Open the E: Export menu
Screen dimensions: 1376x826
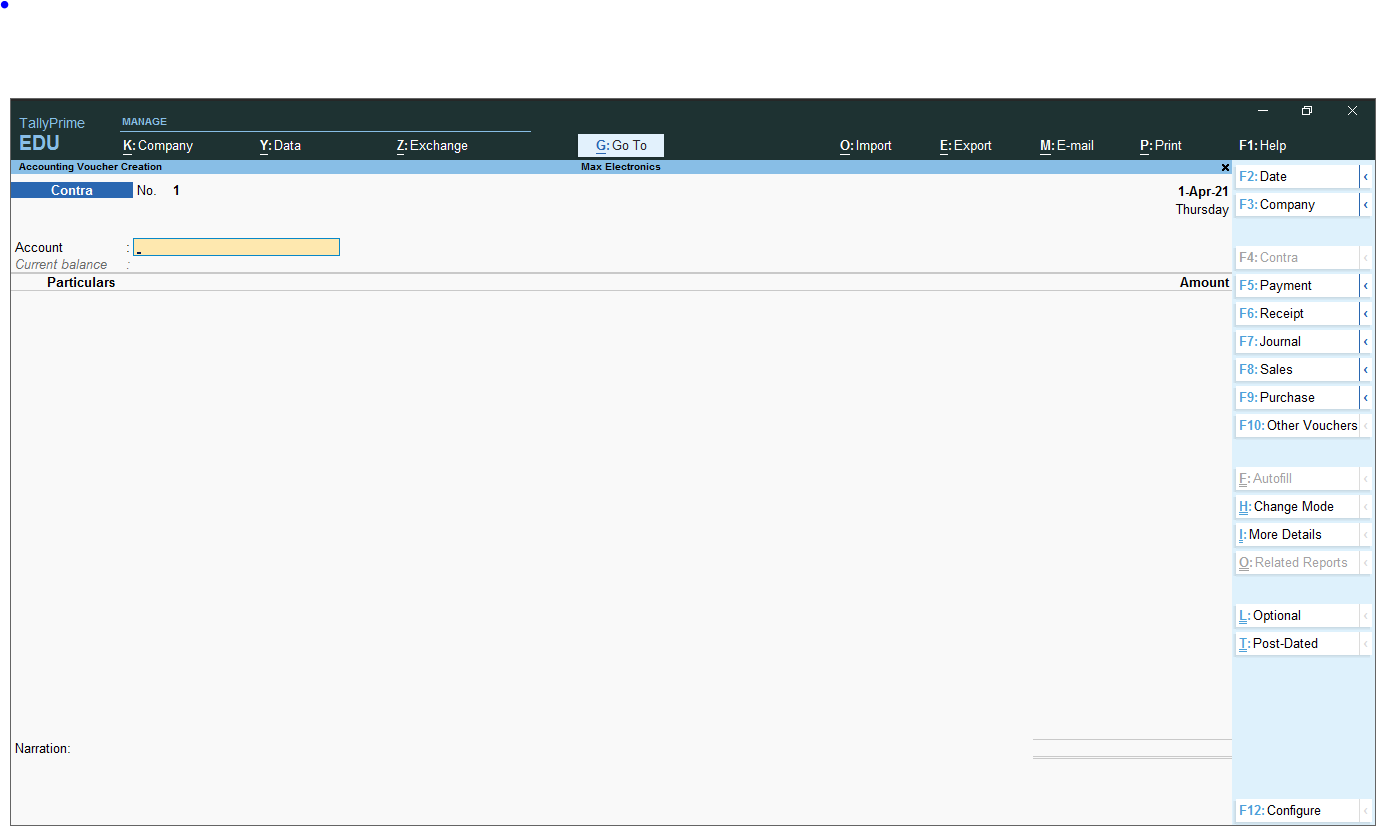[x=966, y=145]
